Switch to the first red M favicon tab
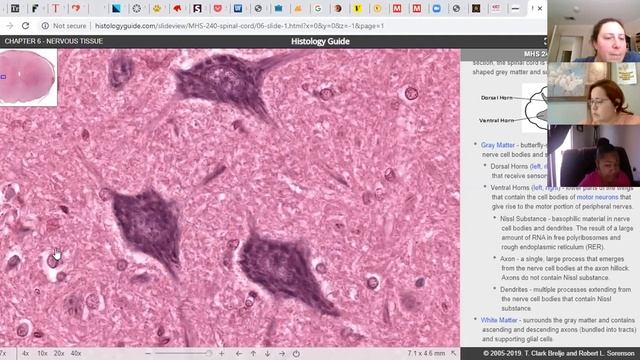The image size is (640, 360). coord(397,8)
